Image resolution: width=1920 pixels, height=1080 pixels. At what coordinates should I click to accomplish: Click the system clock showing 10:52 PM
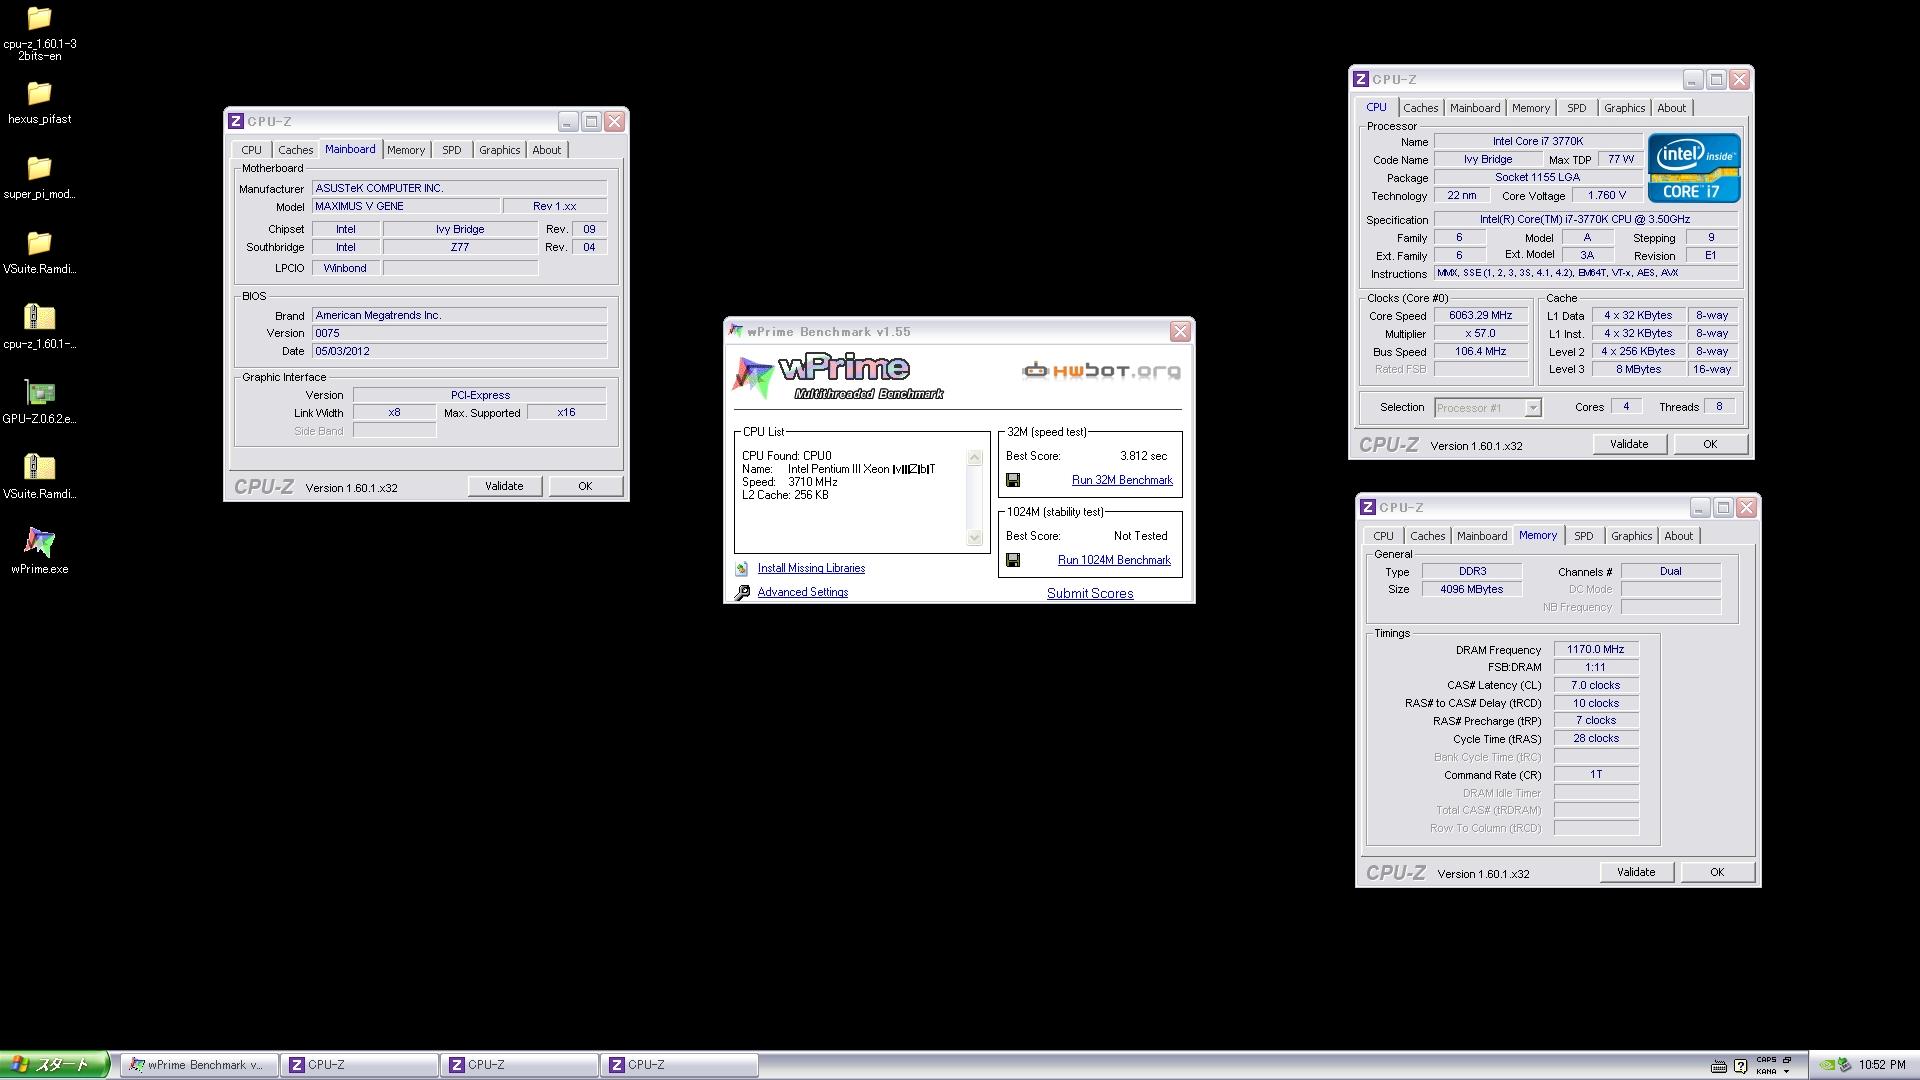tap(1882, 1066)
